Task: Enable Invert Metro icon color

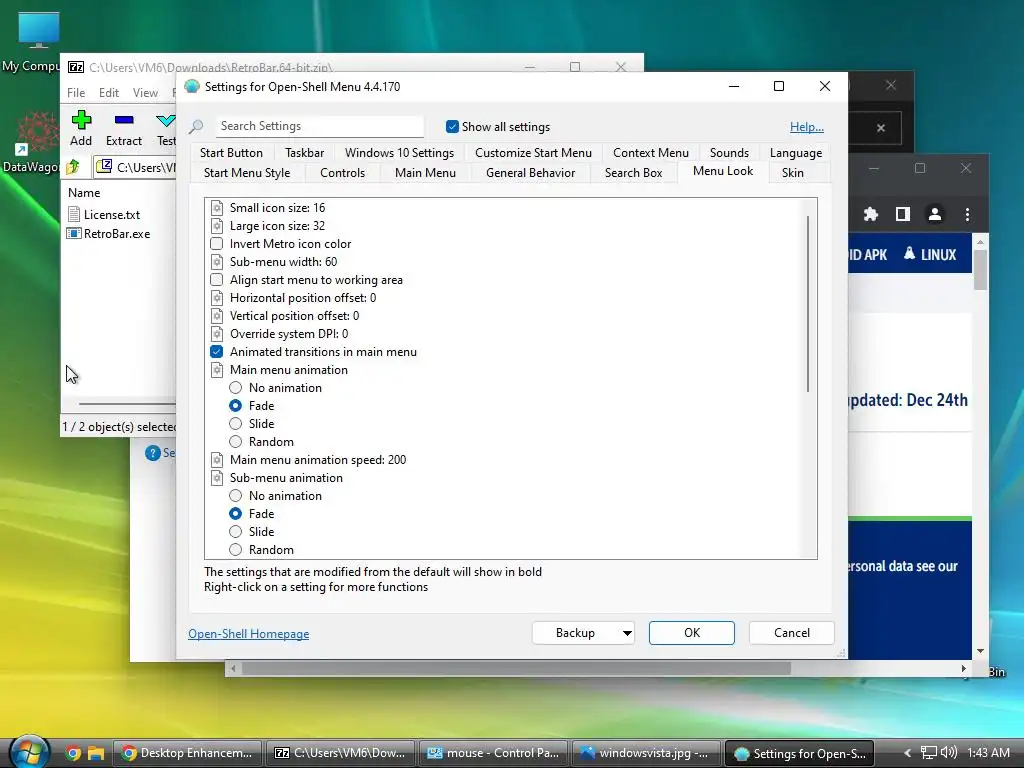Action: (217, 244)
